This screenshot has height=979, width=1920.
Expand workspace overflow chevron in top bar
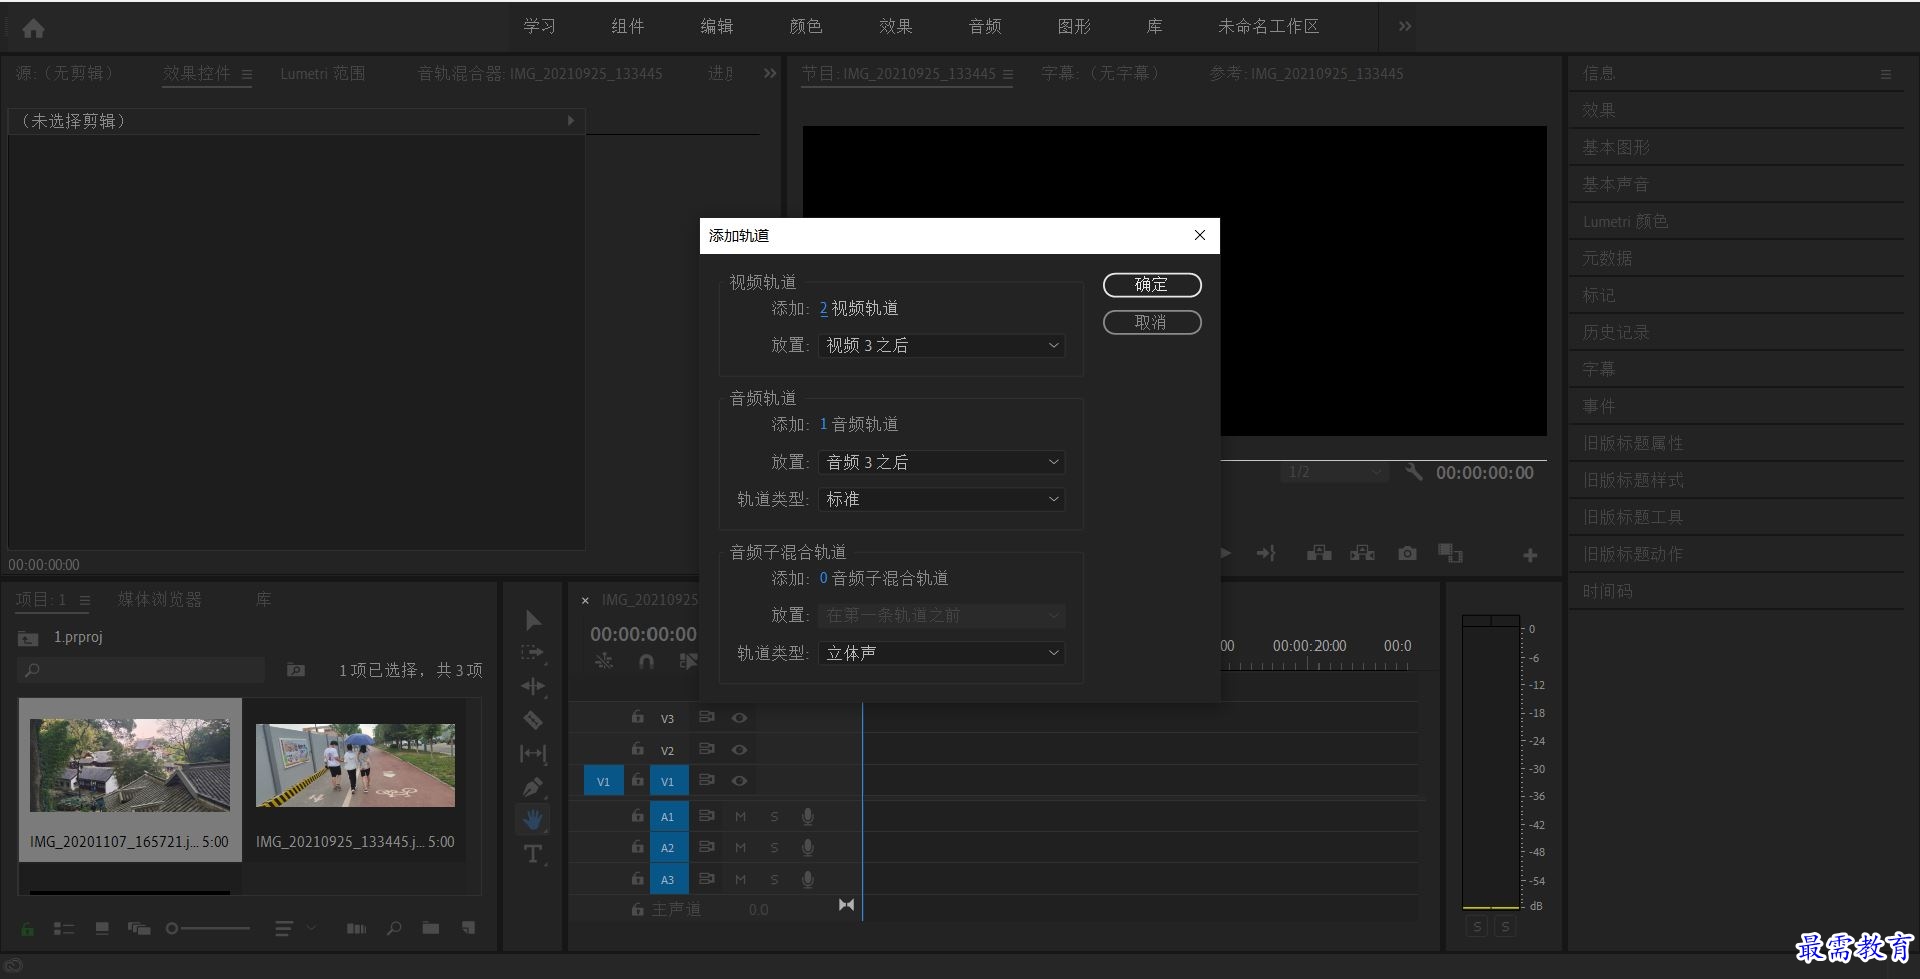point(1405,27)
